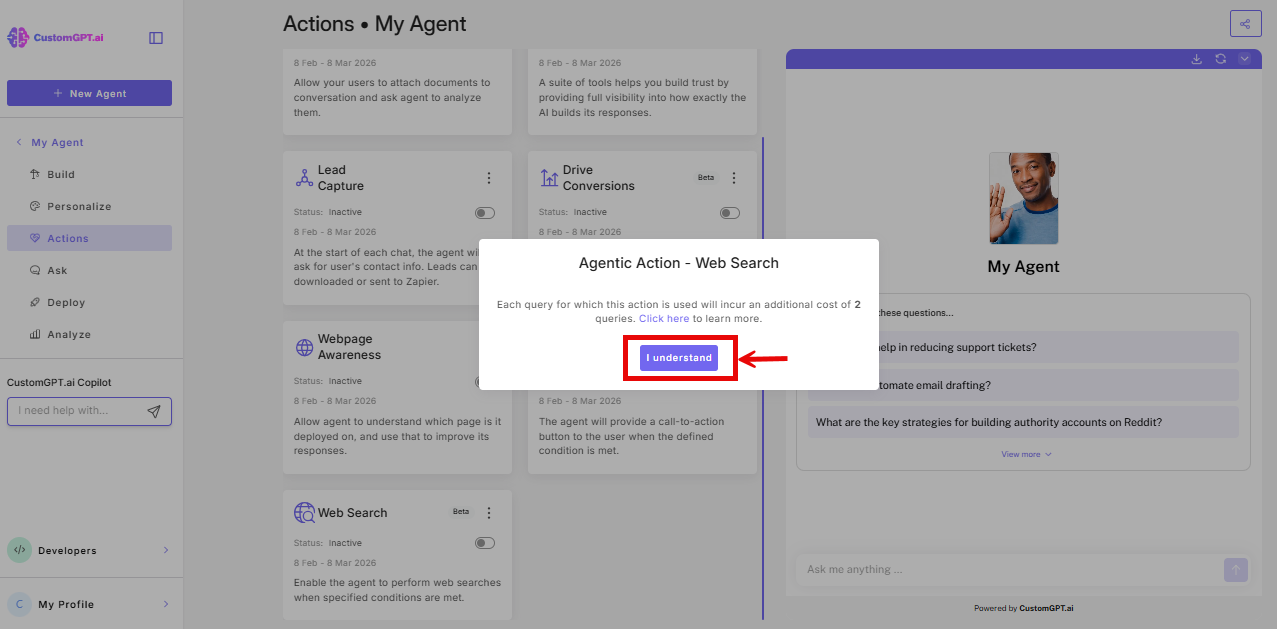Click the Developers code icon
The width and height of the screenshot is (1277, 629).
(20, 550)
